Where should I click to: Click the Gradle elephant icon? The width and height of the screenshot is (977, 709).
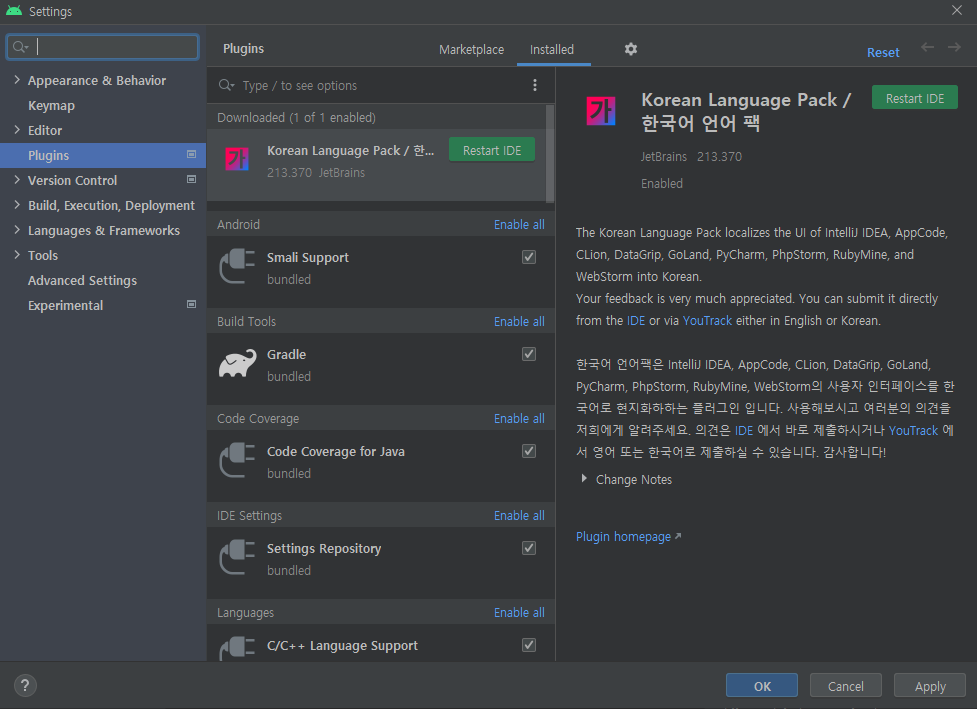pyautogui.click(x=237, y=363)
